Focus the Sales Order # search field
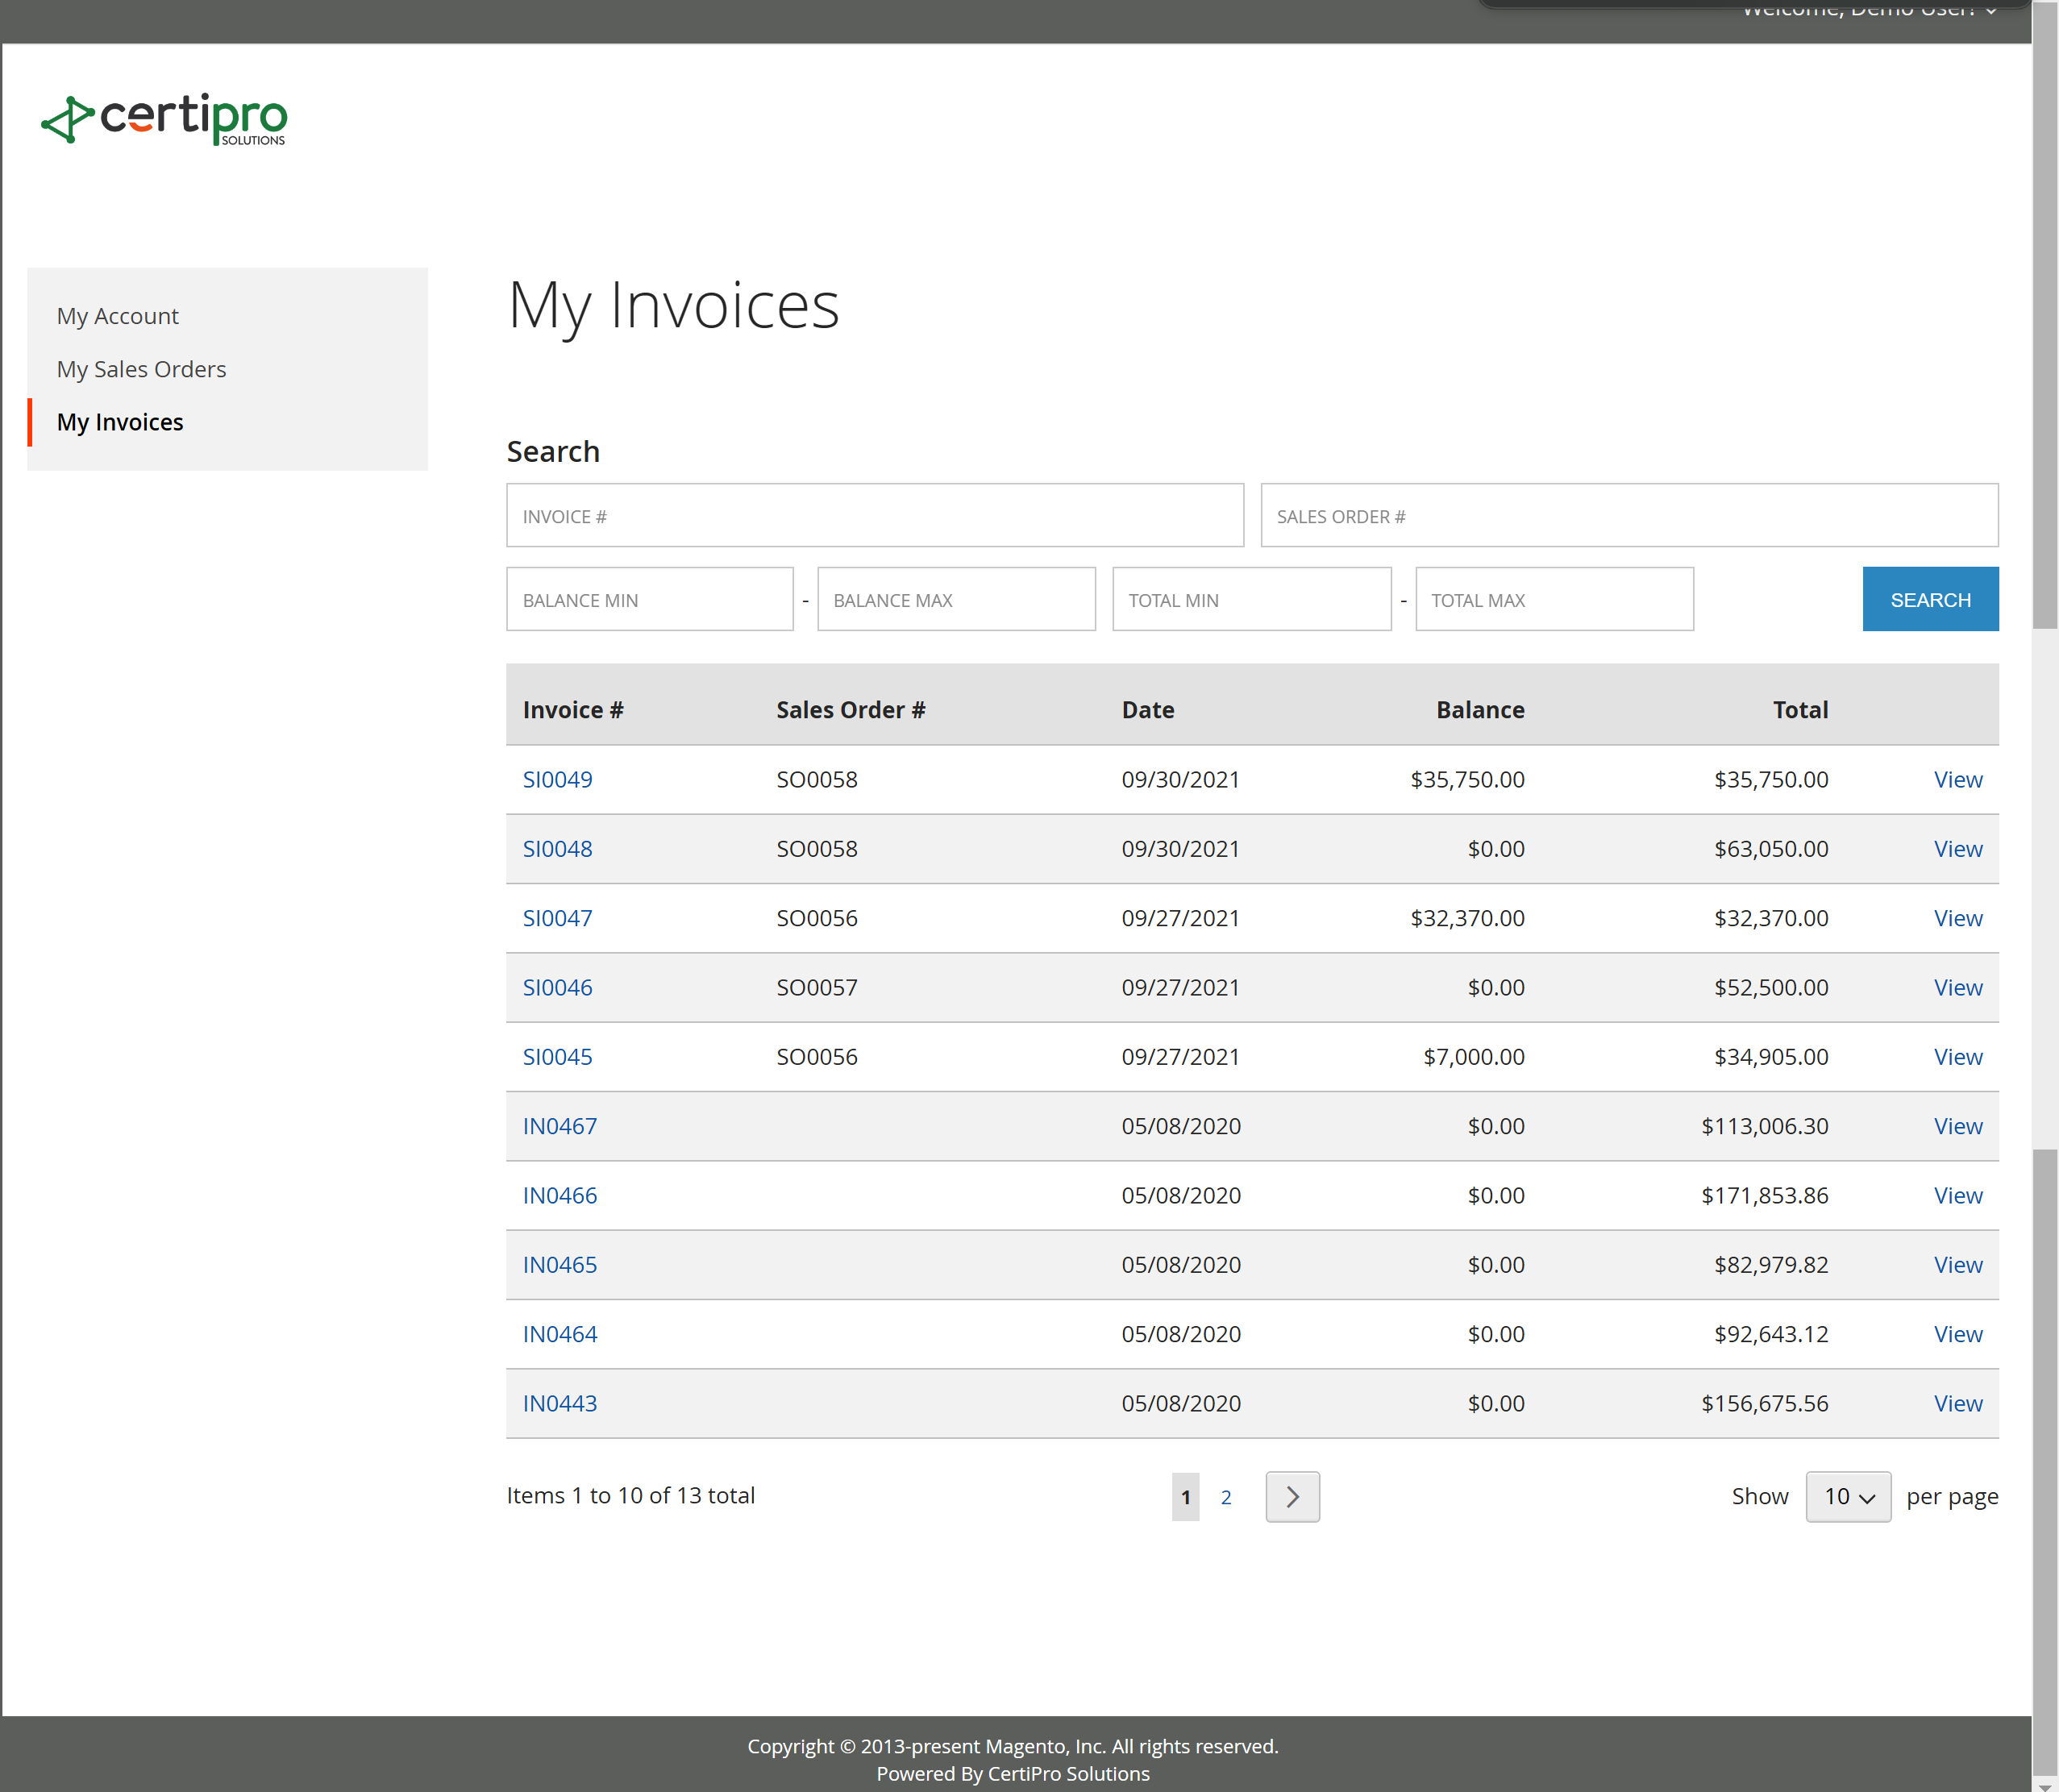Image resolution: width=2059 pixels, height=1792 pixels. tap(1628, 516)
